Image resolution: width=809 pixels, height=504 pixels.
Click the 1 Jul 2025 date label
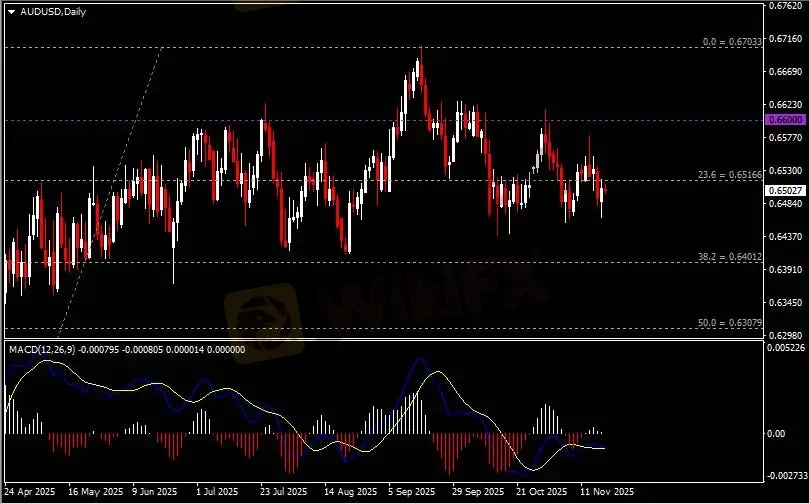217,491
